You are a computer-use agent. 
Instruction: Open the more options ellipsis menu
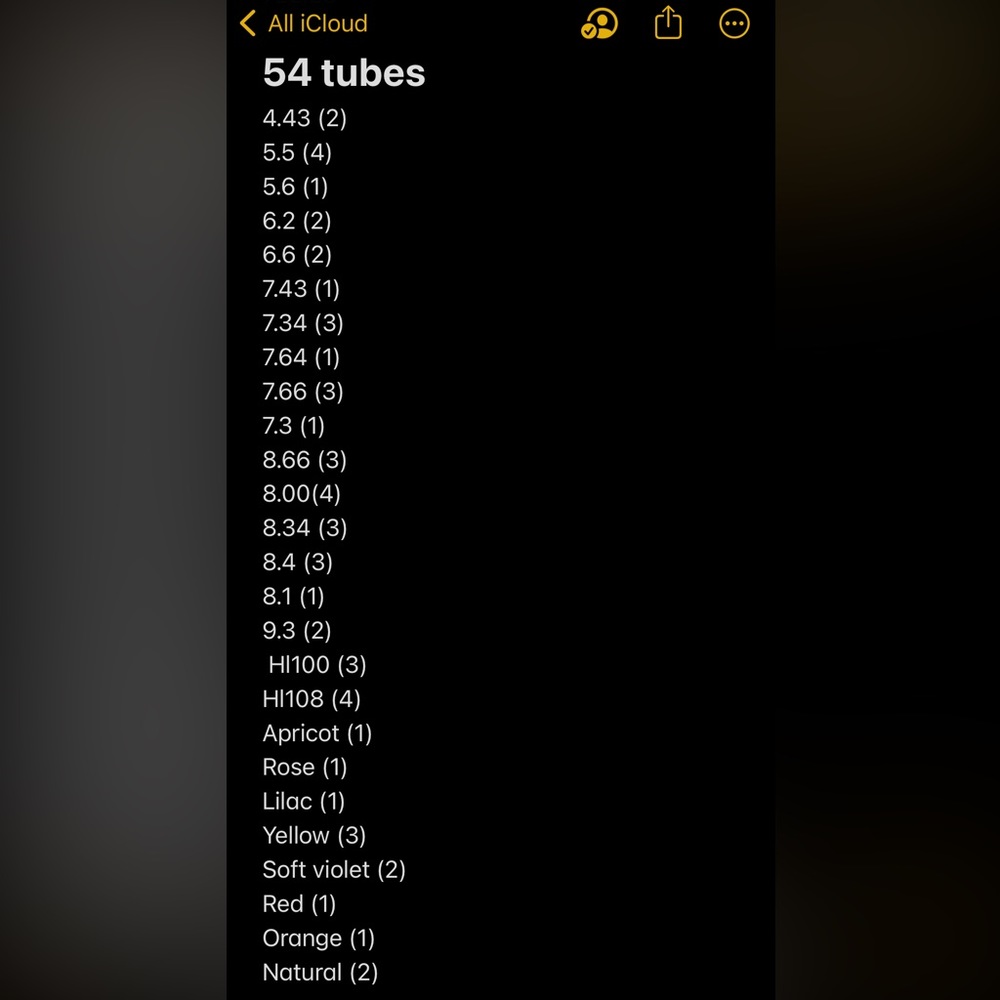(x=734, y=24)
